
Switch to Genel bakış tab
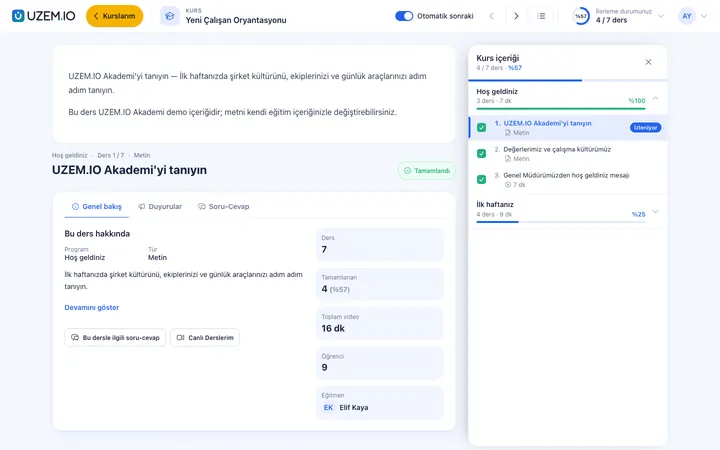(x=96, y=207)
